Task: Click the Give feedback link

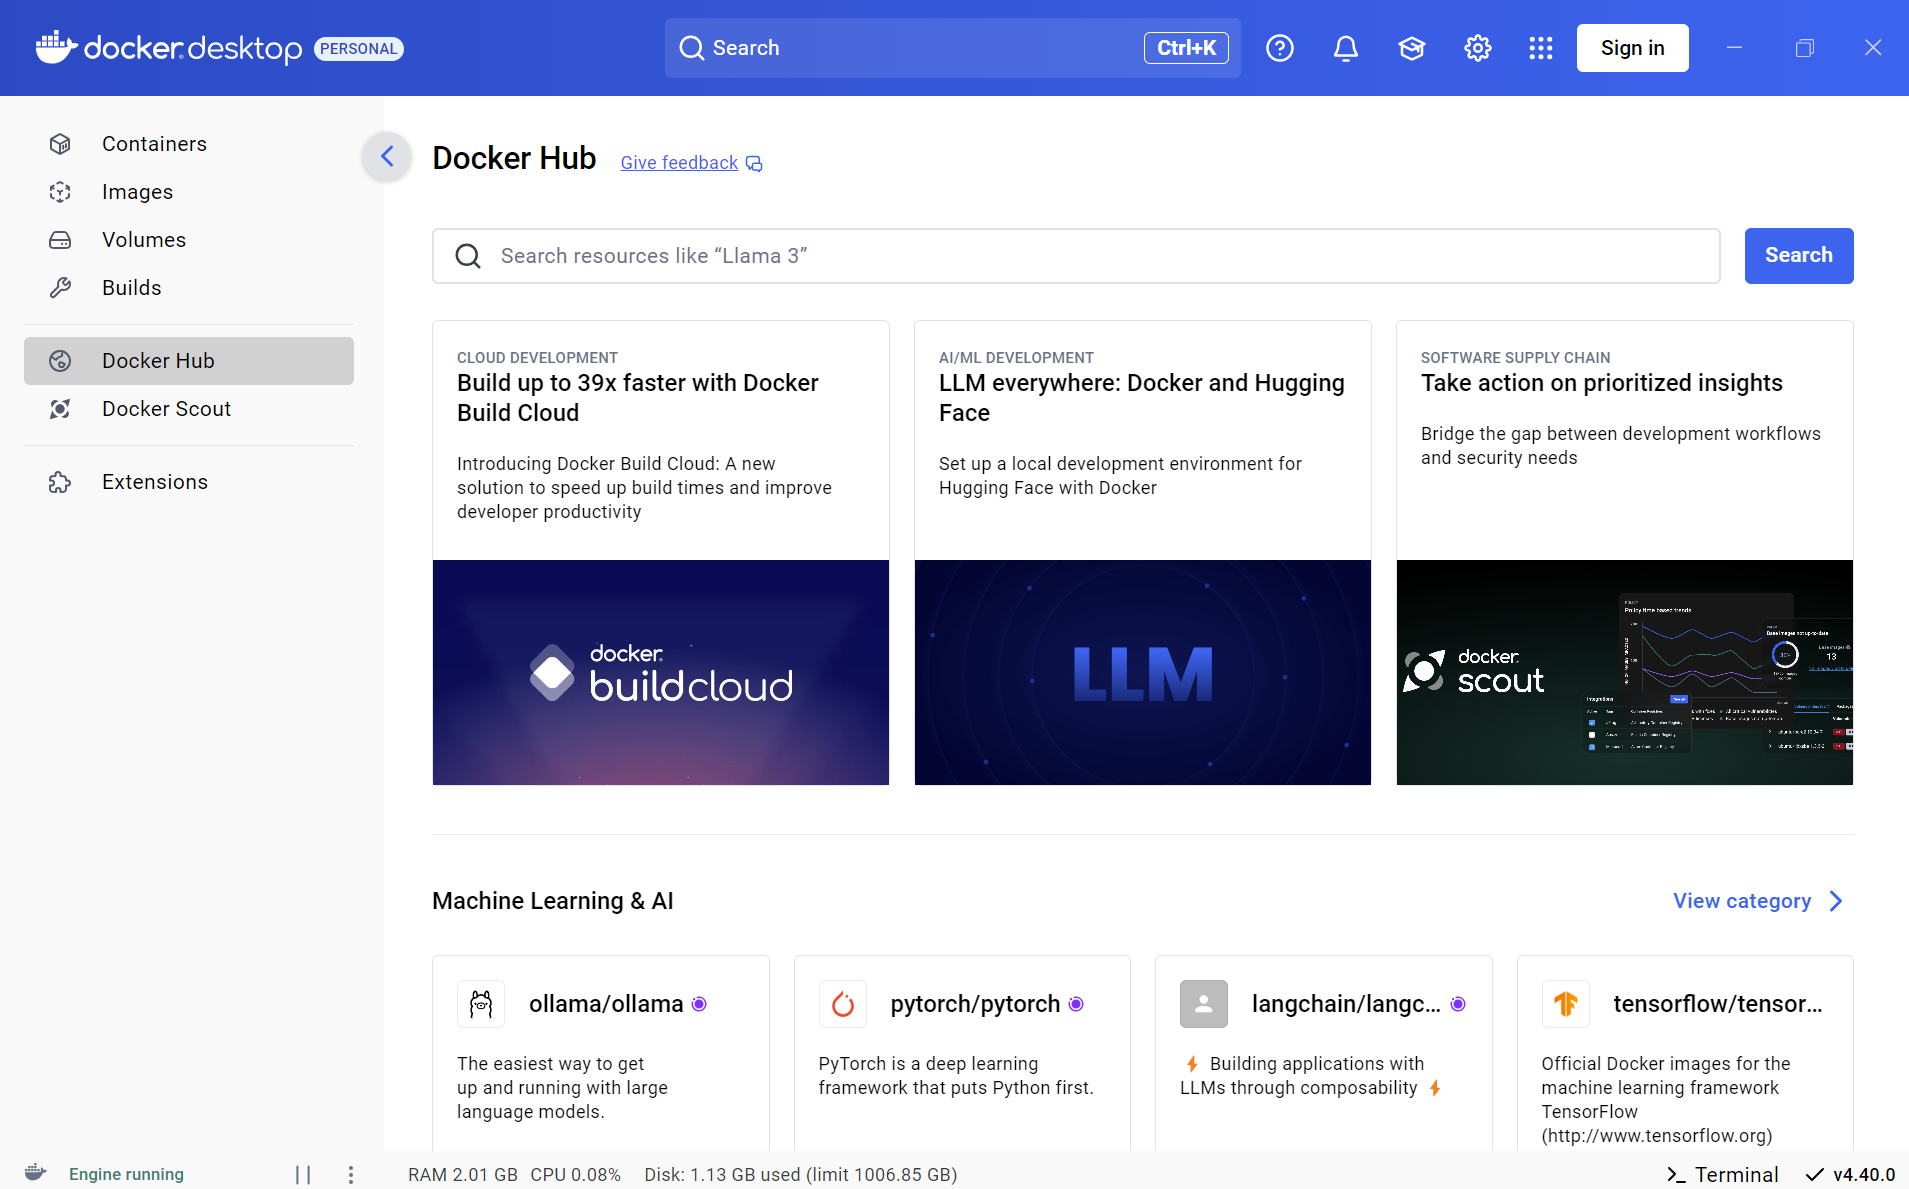Action: pyautogui.click(x=679, y=162)
